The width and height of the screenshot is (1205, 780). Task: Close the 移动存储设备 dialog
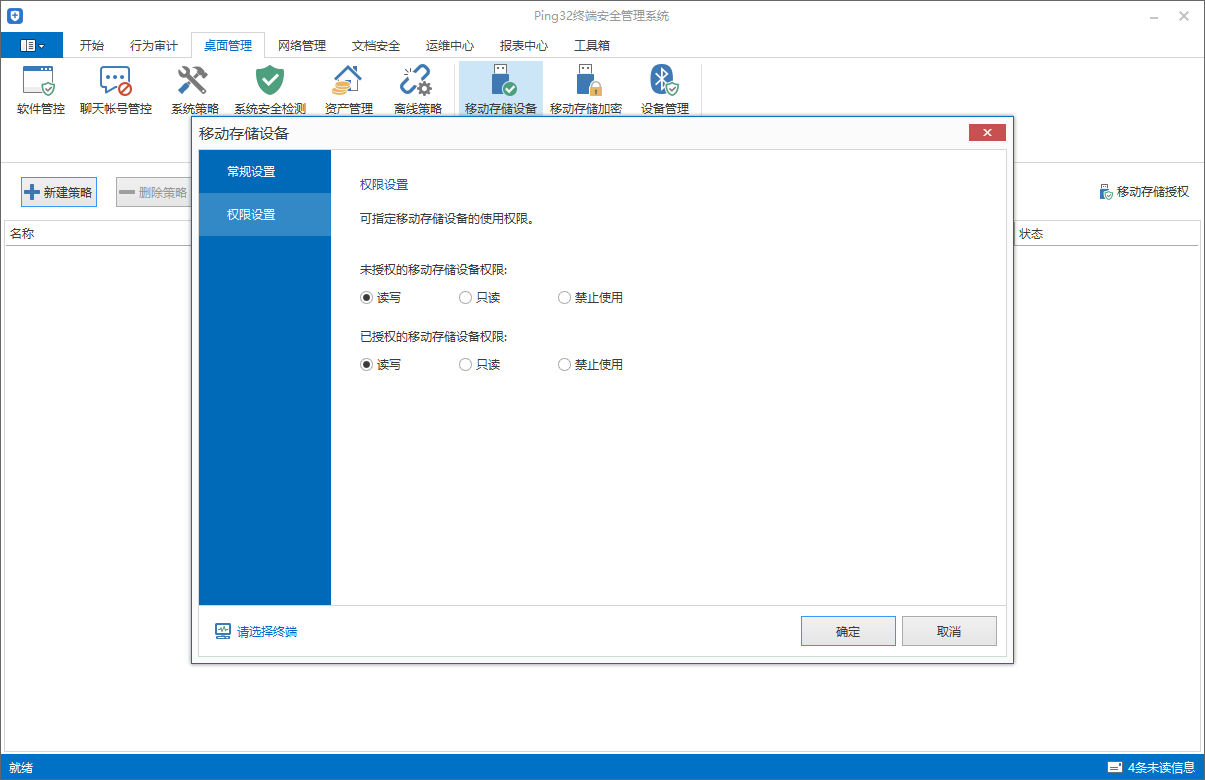[x=987, y=133]
